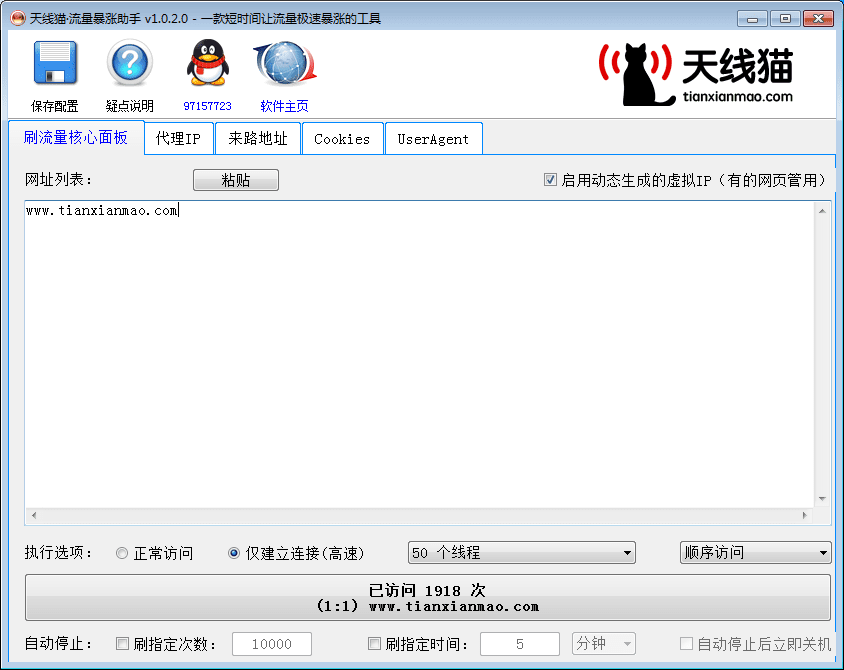Click the time value field showing 5
This screenshot has width=844, height=670.
click(520, 644)
